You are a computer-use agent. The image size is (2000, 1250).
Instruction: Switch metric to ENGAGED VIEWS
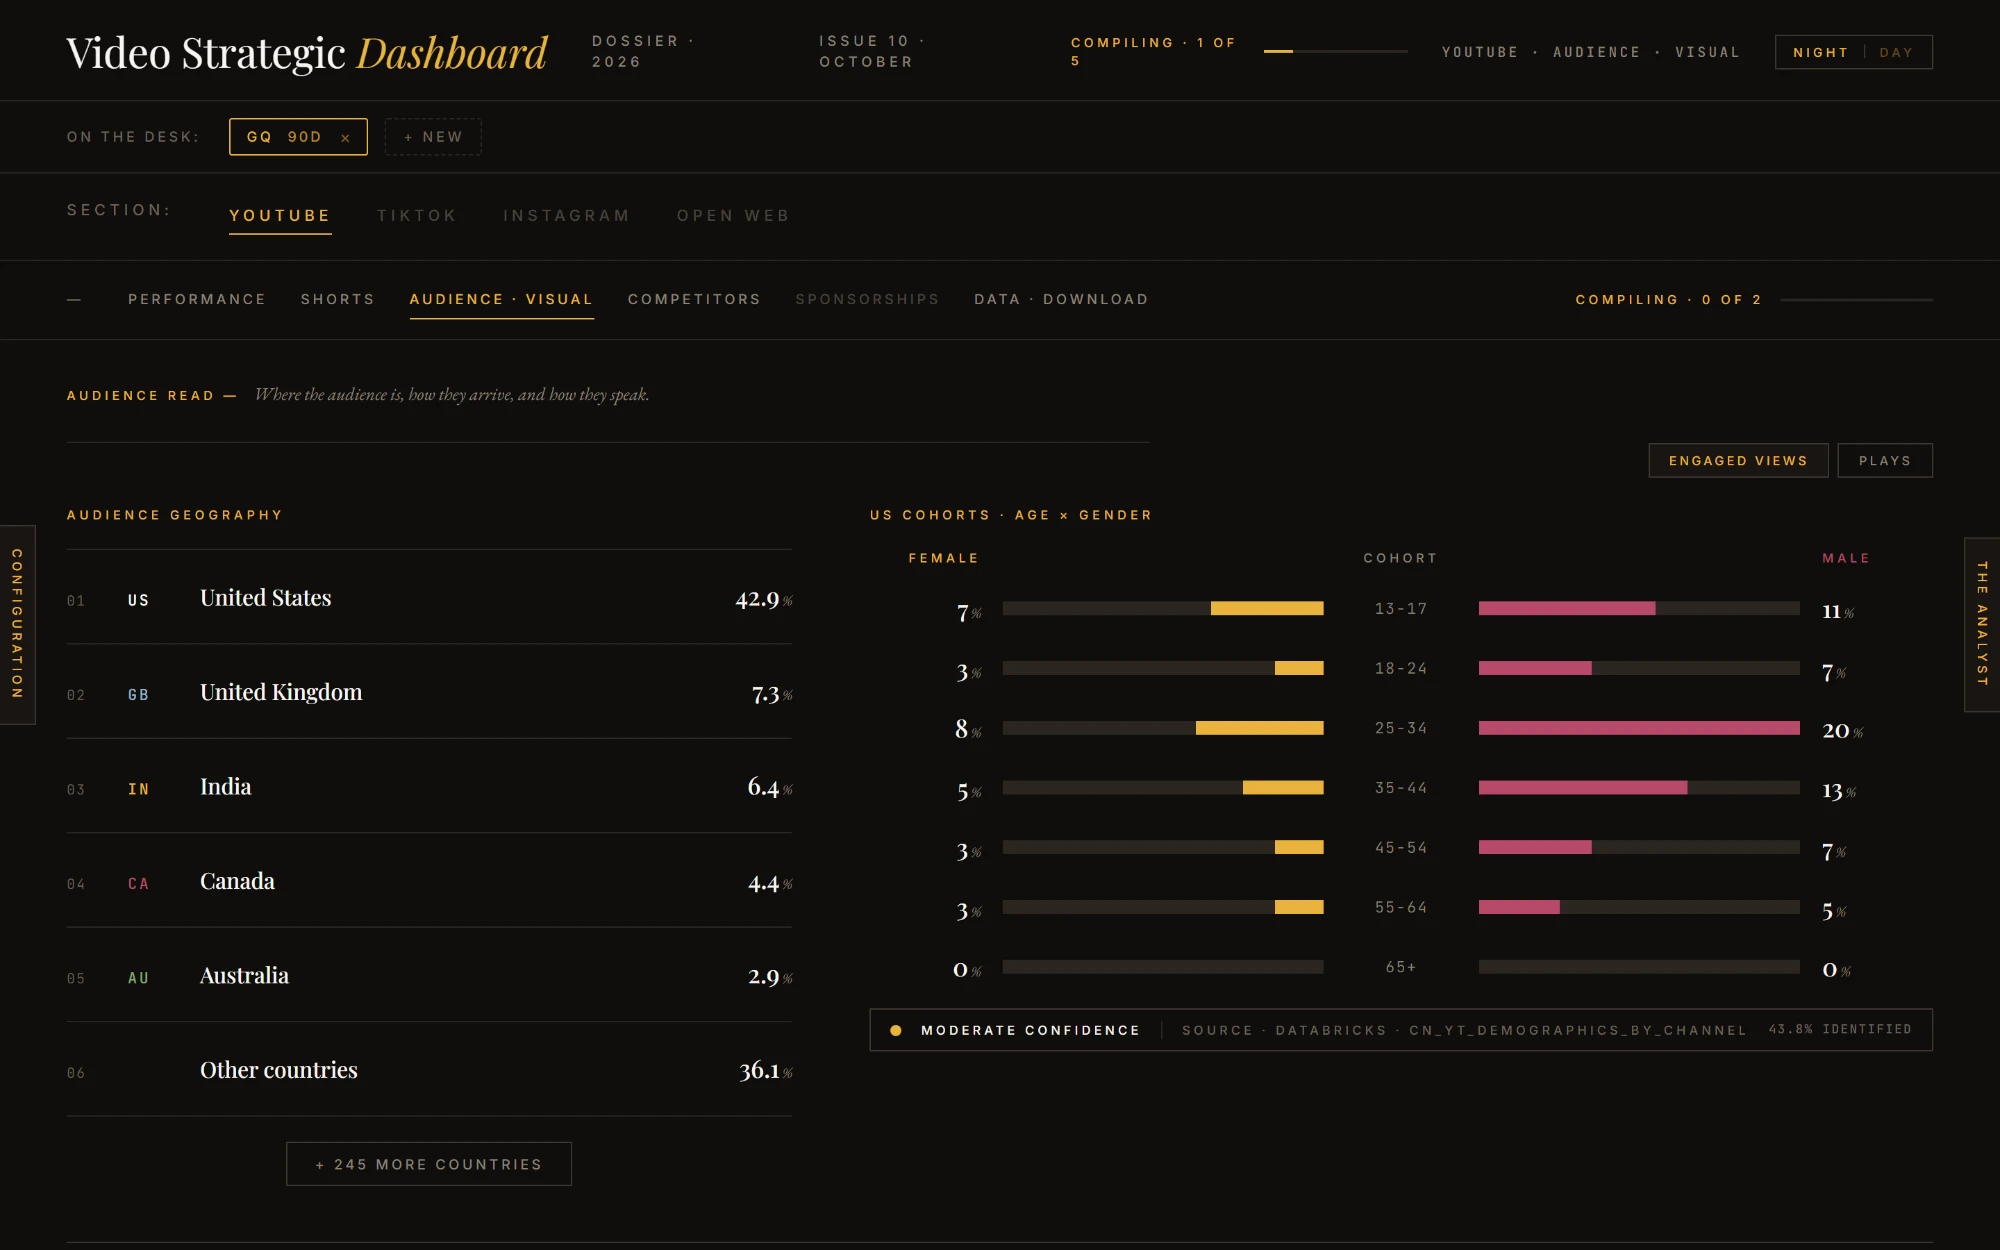[1738, 461]
